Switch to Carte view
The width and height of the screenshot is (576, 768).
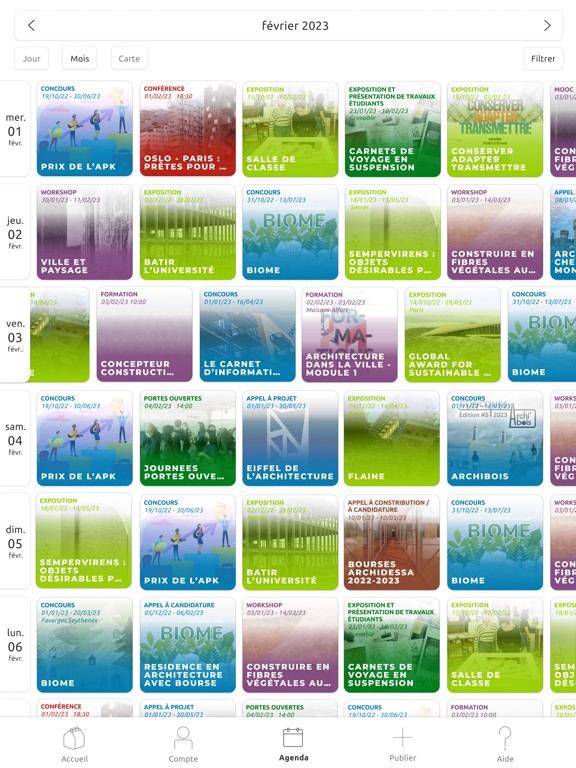coord(129,58)
